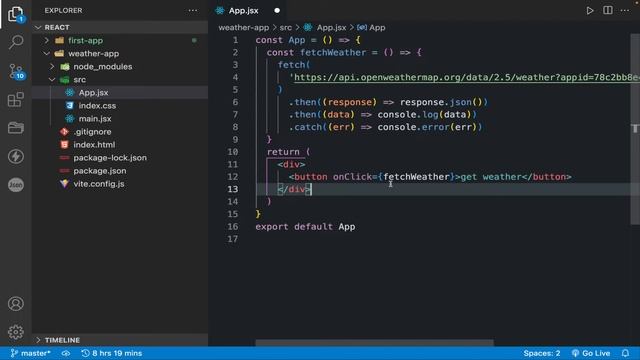Run the code with the play icon
This screenshot has height=360, width=640.
pos(590,11)
